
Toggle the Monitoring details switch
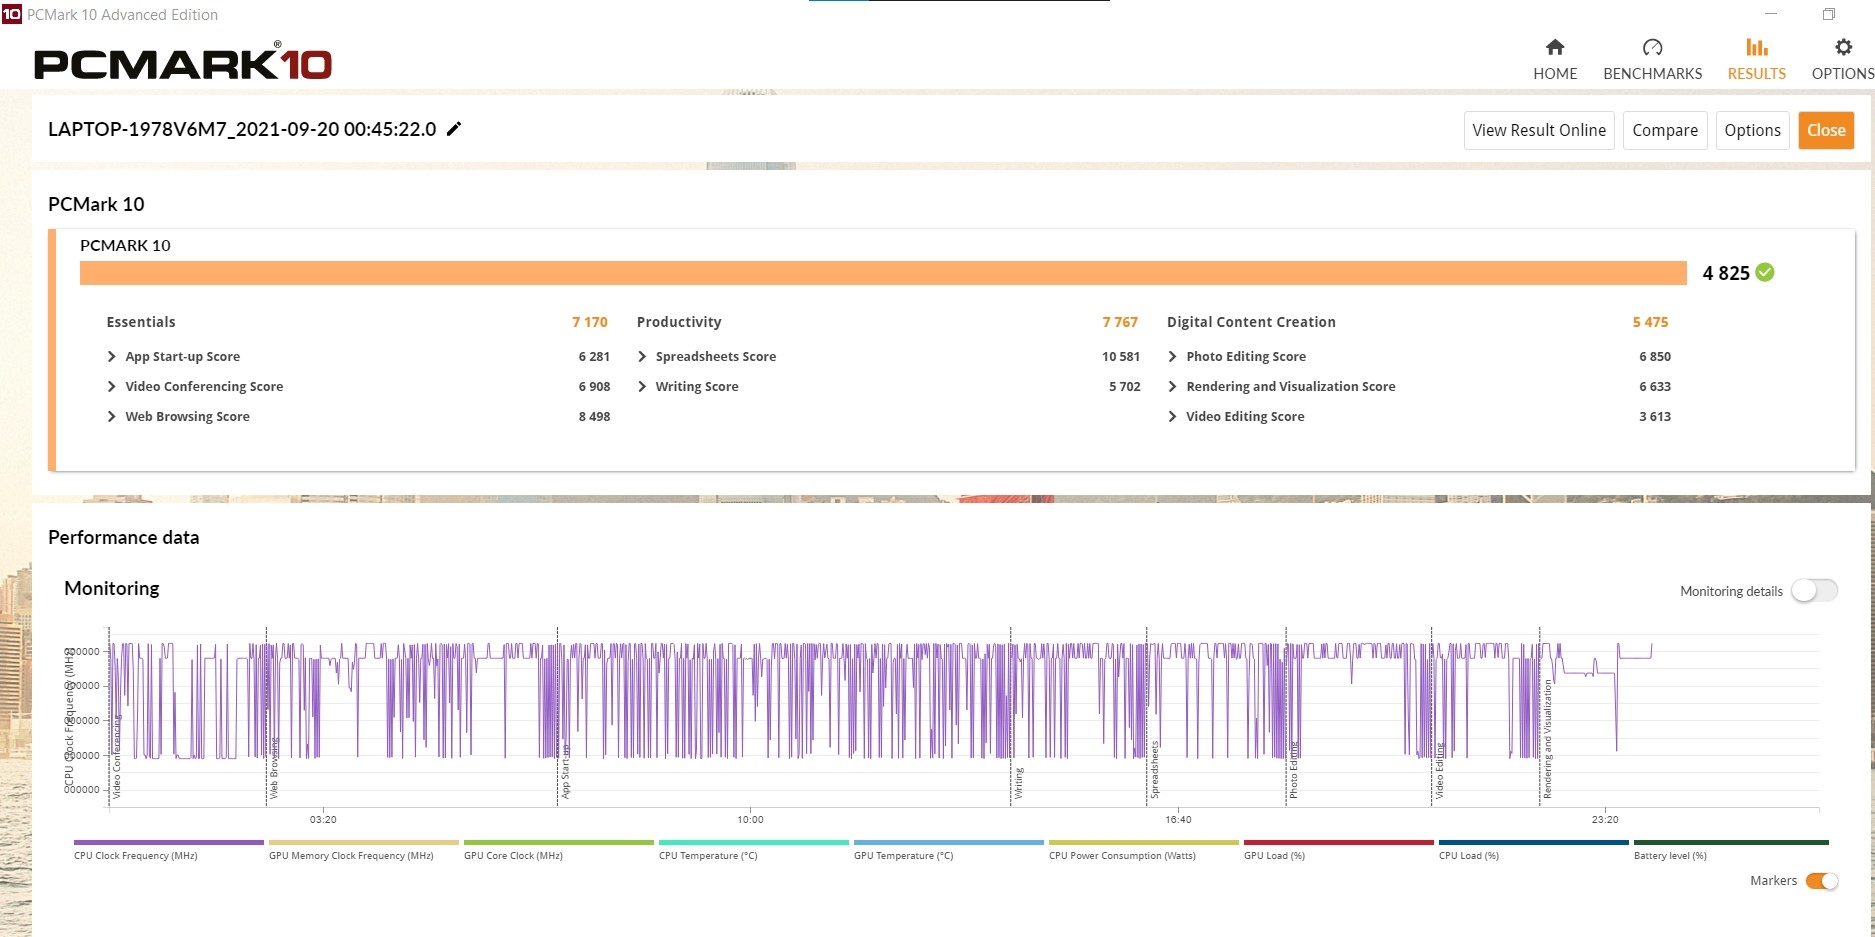pos(1814,591)
